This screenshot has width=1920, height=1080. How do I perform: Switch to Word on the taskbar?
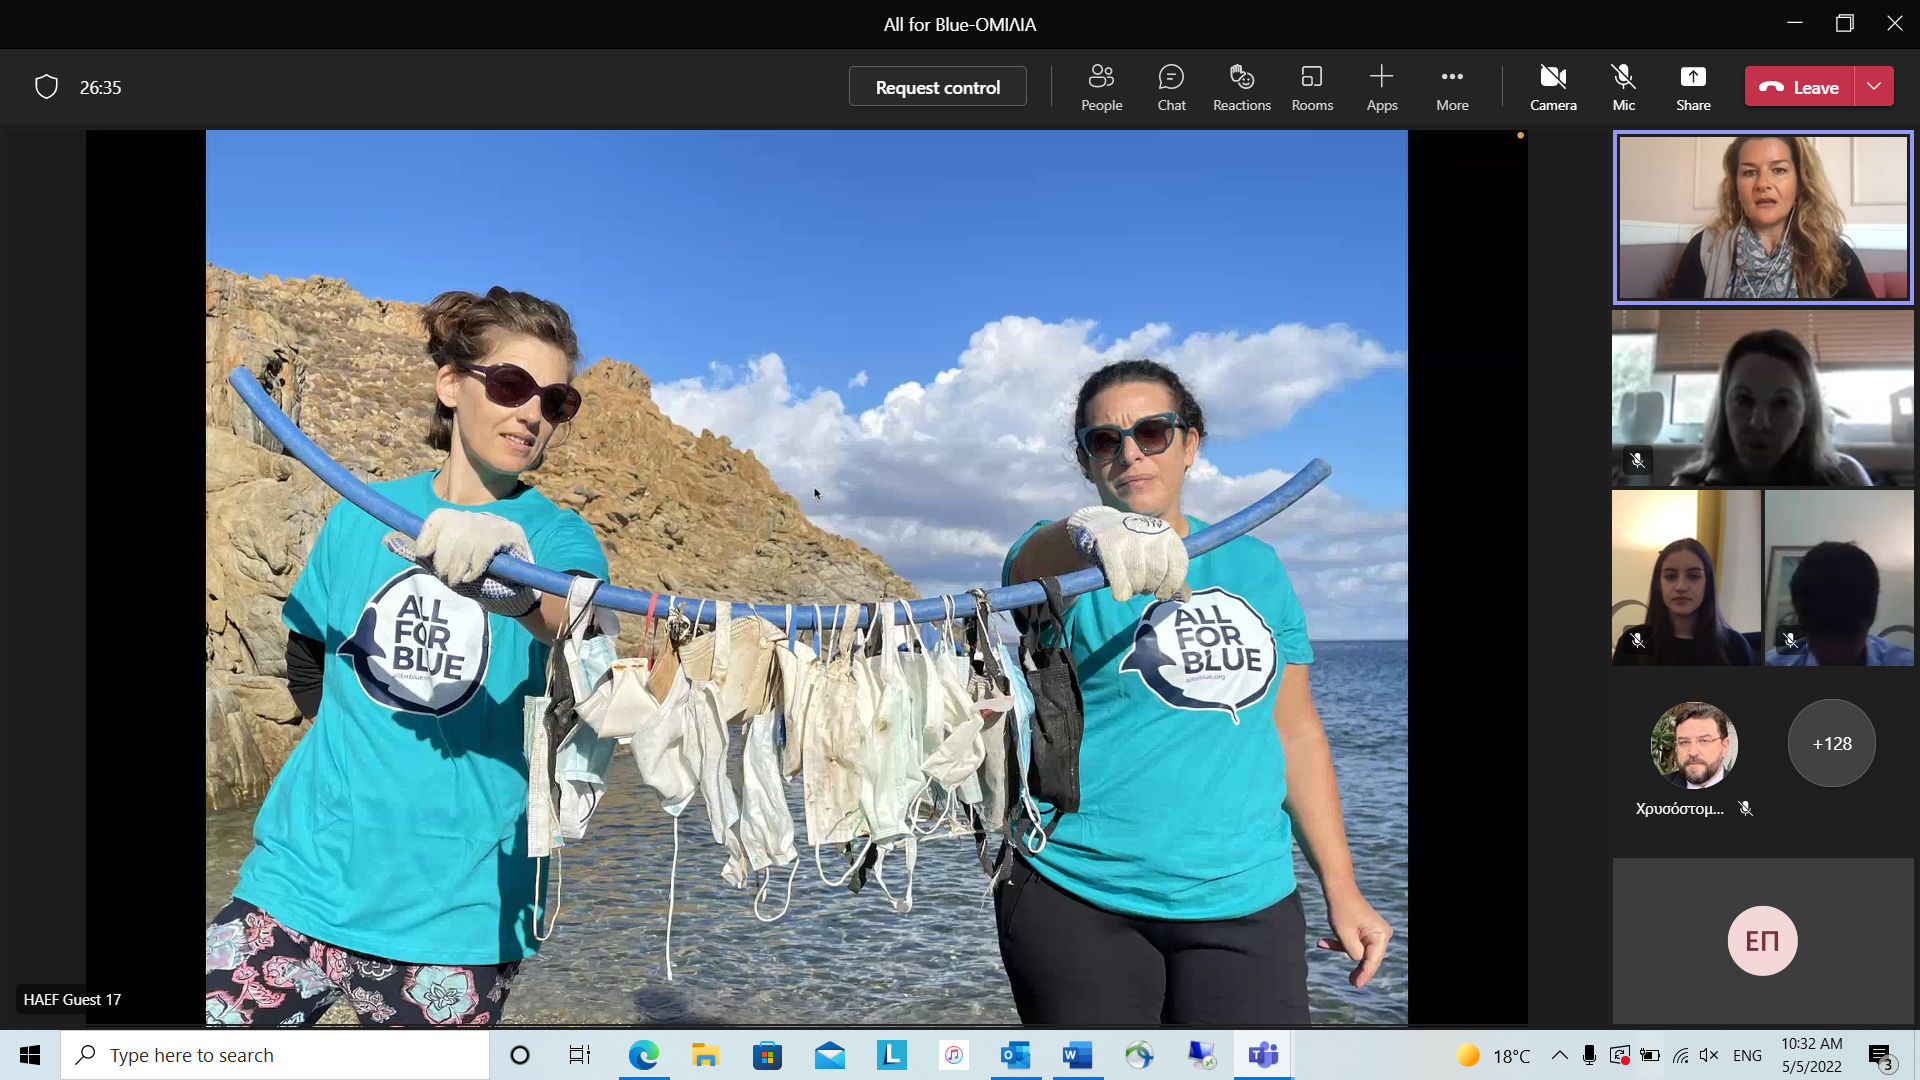point(1078,1055)
